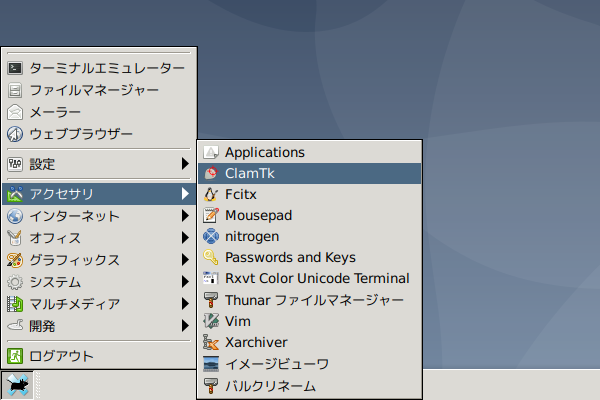Choose the Xarchiver label
The width and height of the screenshot is (600, 400).
tap(256, 342)
